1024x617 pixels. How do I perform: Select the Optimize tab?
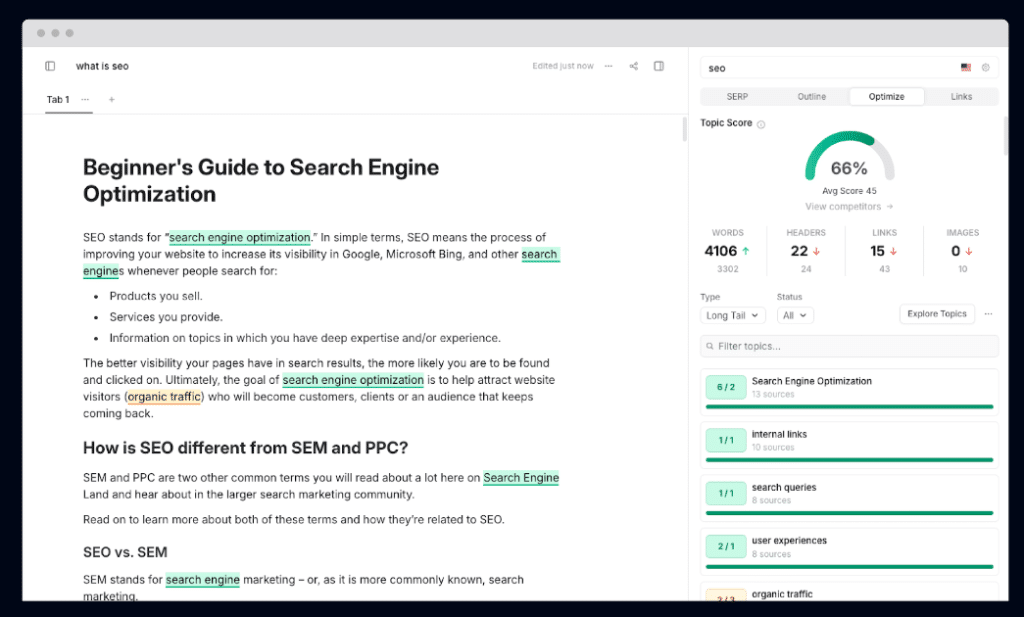(x=886, y=97)
